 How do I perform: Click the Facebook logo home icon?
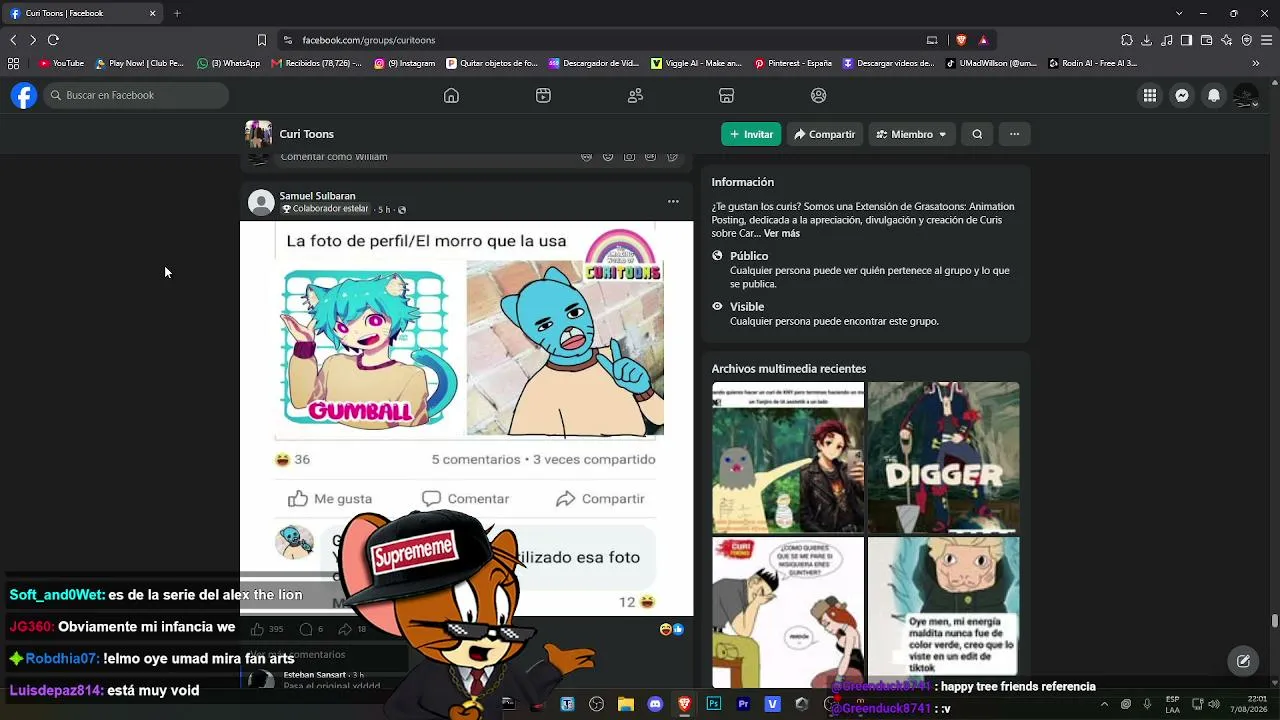point(24,95)
